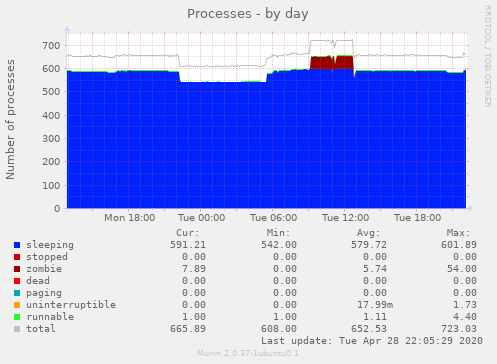Screen dimensions: 497x364
Task: Click zombie current value 7.89
Action: coord(194,269)
